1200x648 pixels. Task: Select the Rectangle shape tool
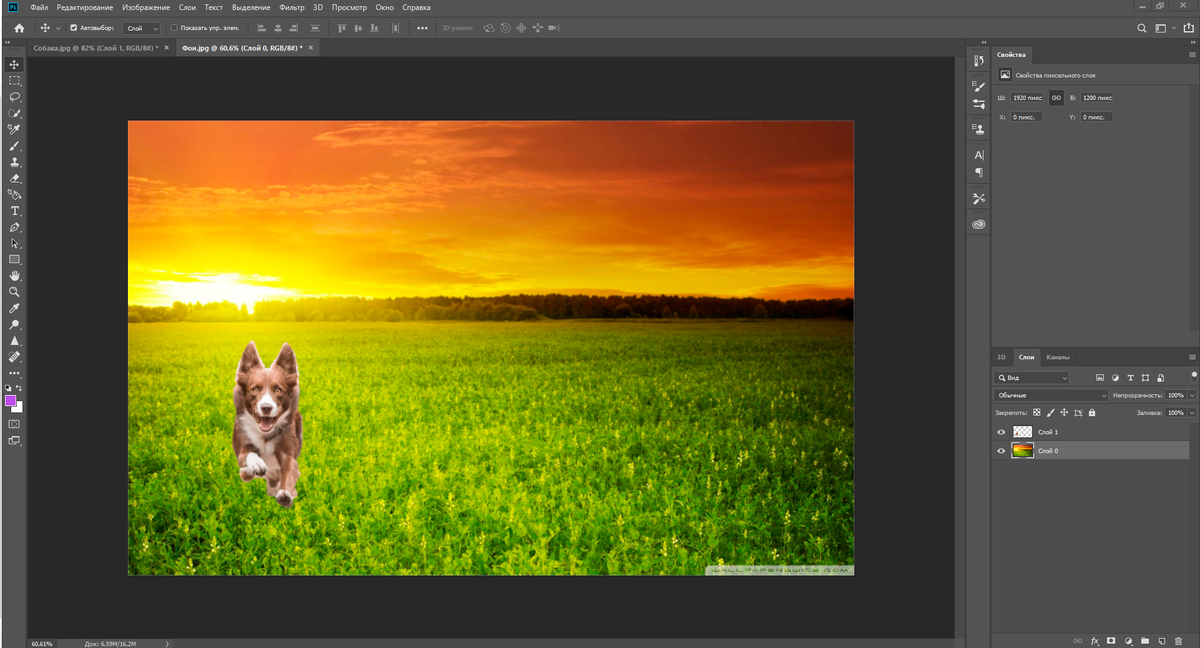[14, 259]
